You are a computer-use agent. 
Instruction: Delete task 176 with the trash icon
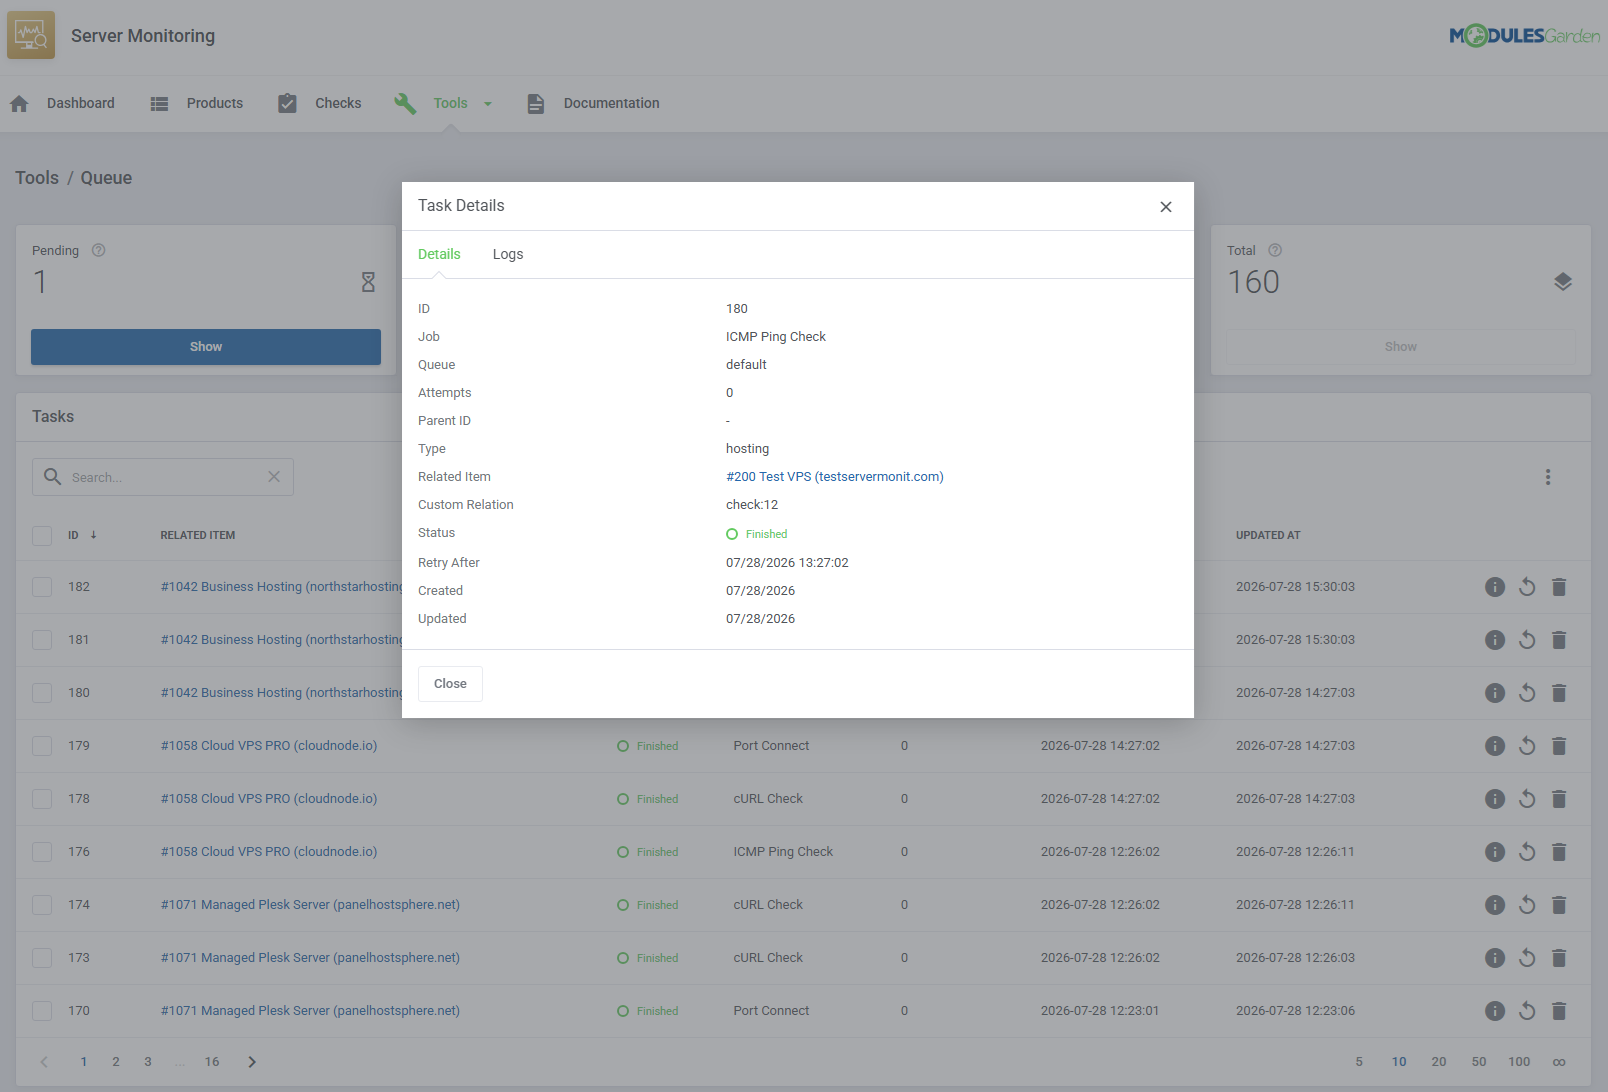coord(1559,852)
